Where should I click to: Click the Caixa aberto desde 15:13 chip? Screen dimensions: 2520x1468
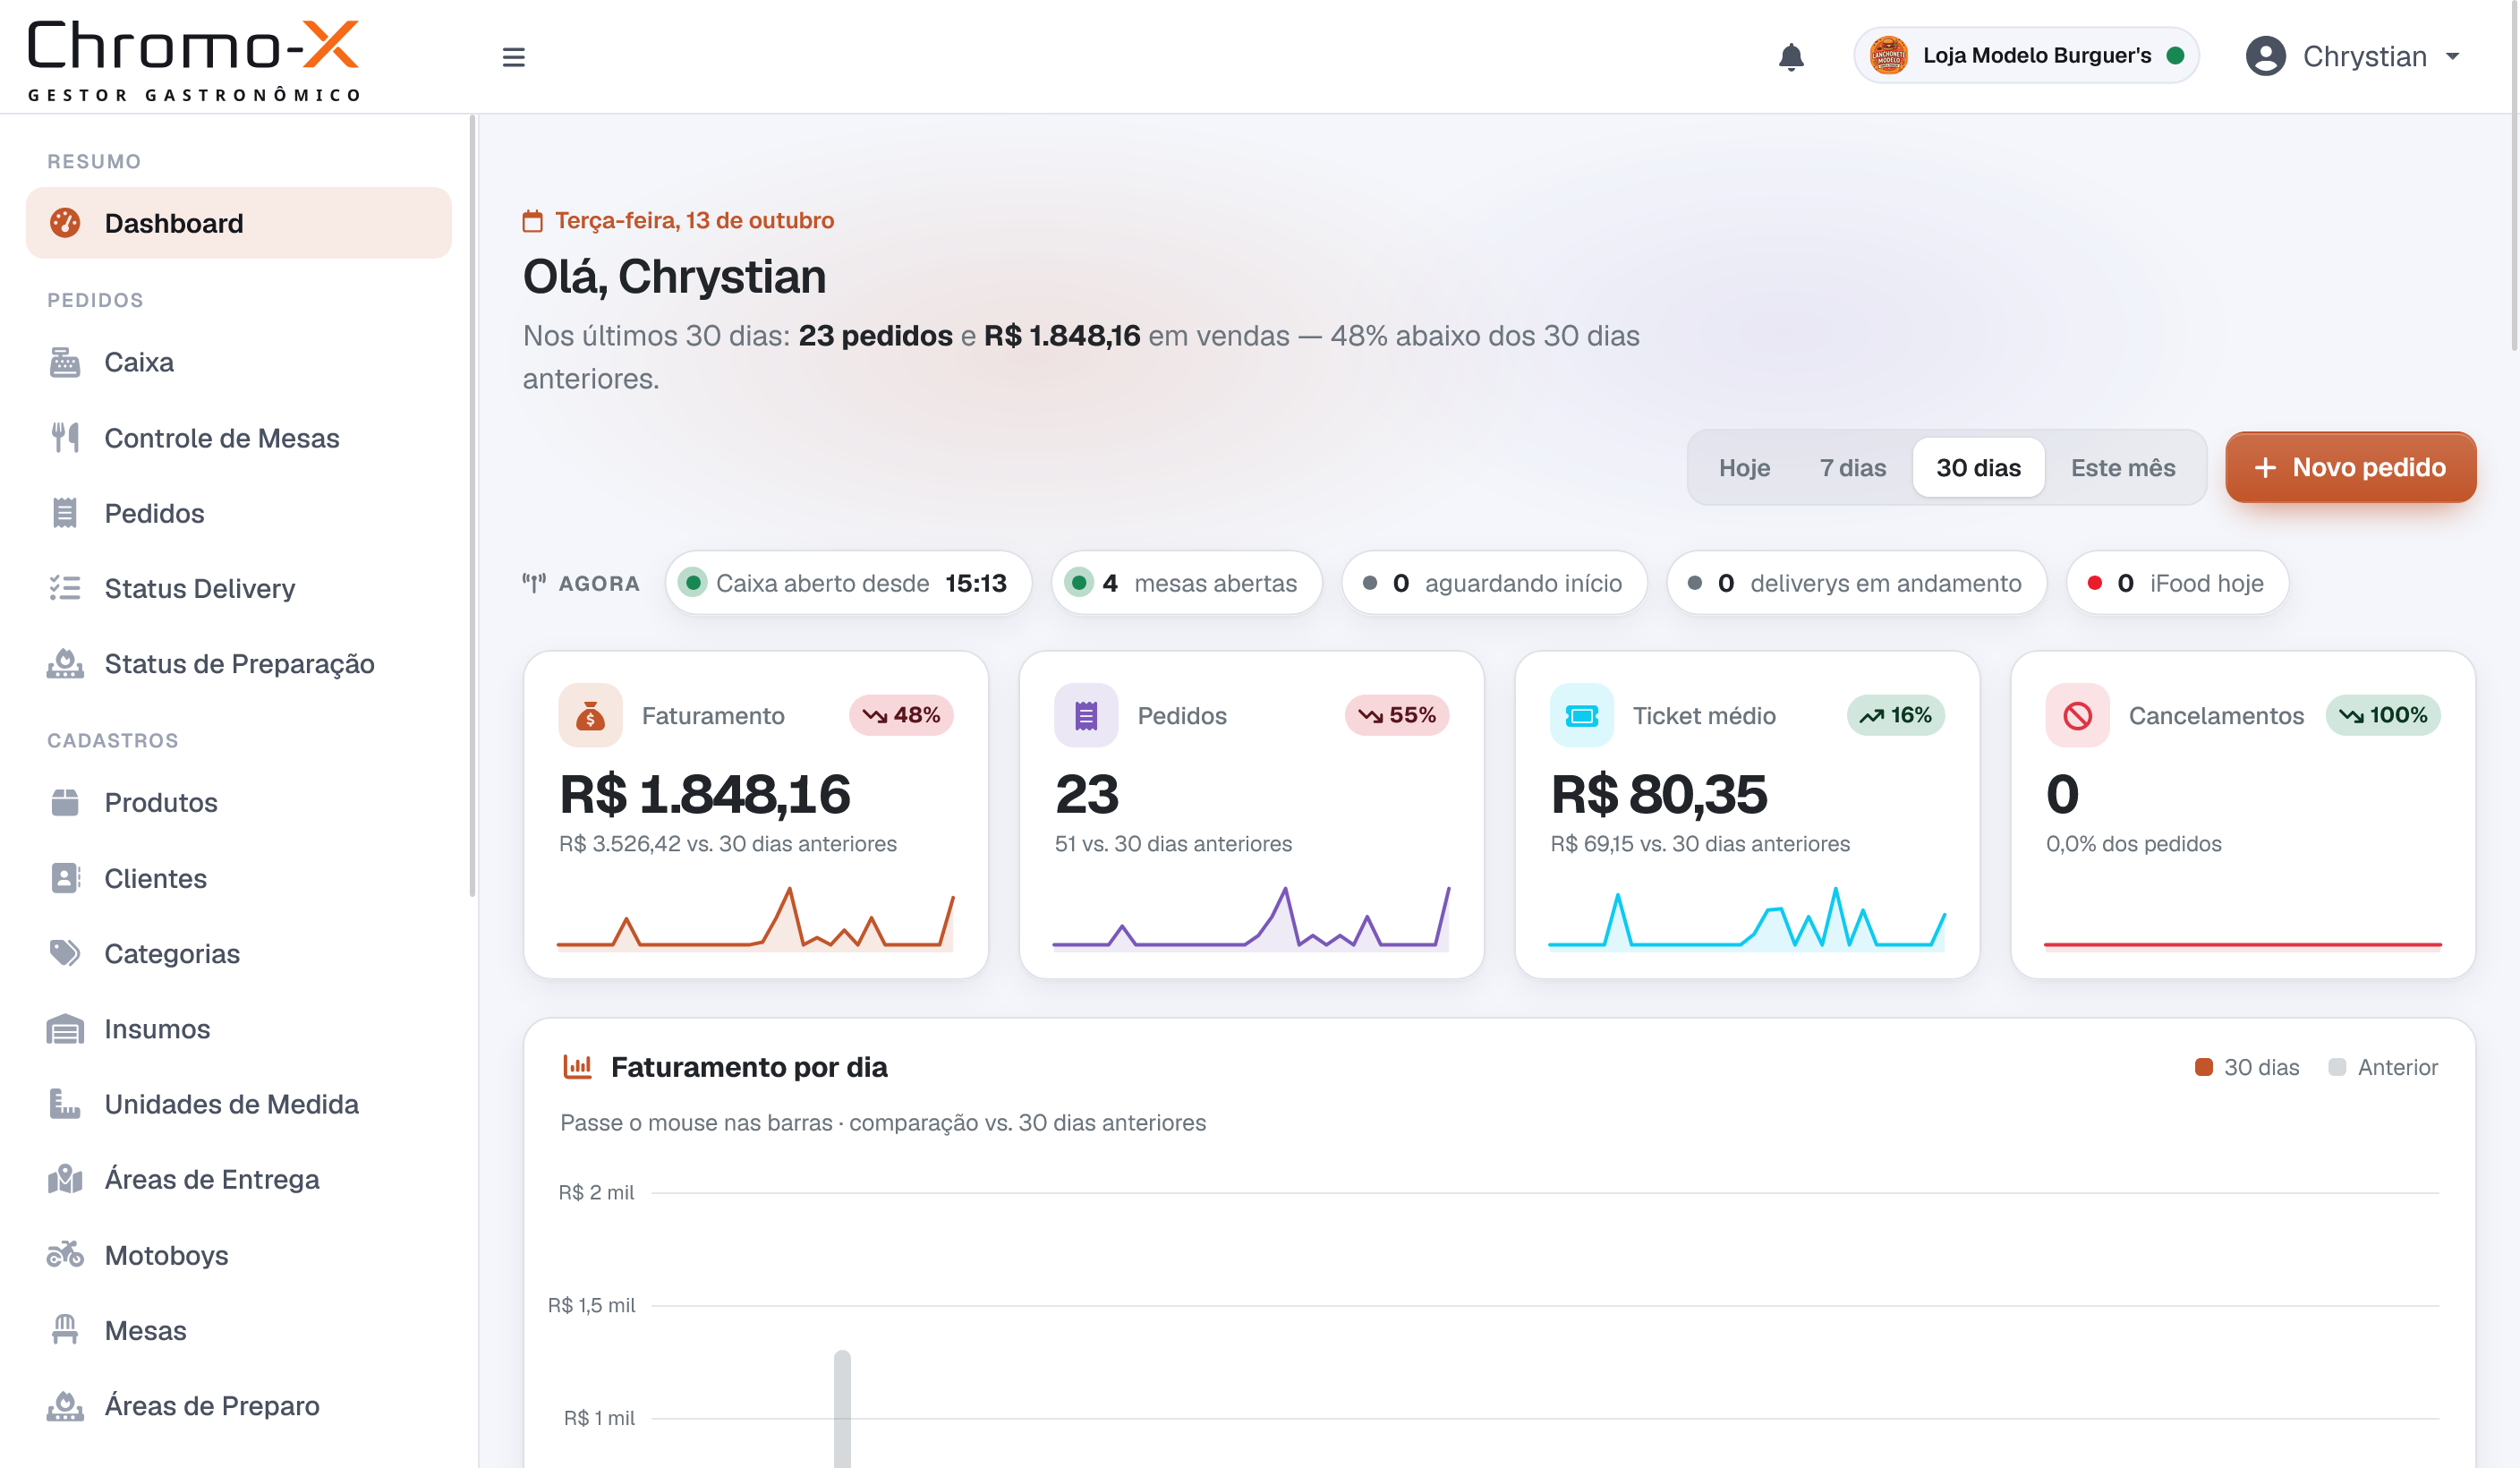click(x=848, y=583)
